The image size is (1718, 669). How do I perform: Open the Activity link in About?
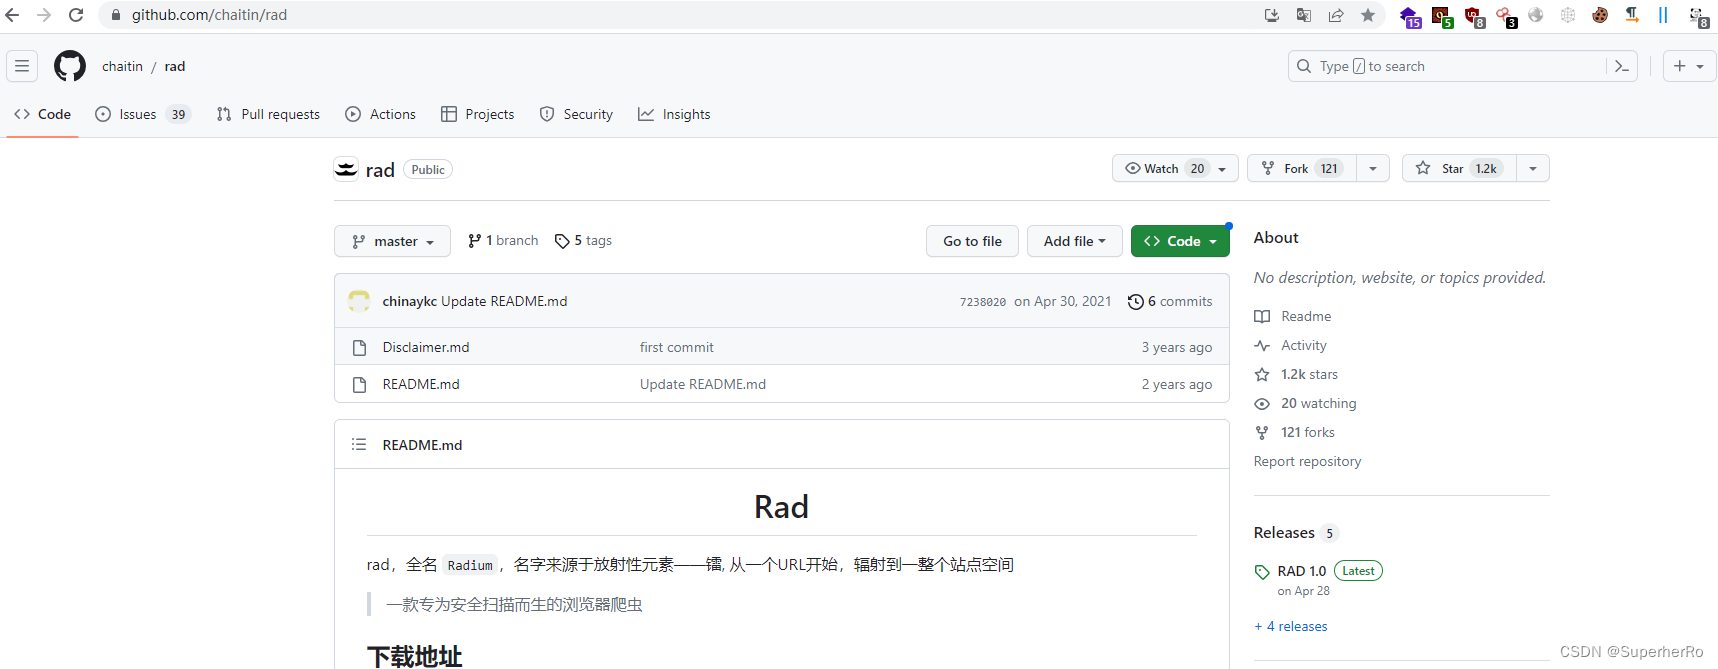click(1304, 345)
